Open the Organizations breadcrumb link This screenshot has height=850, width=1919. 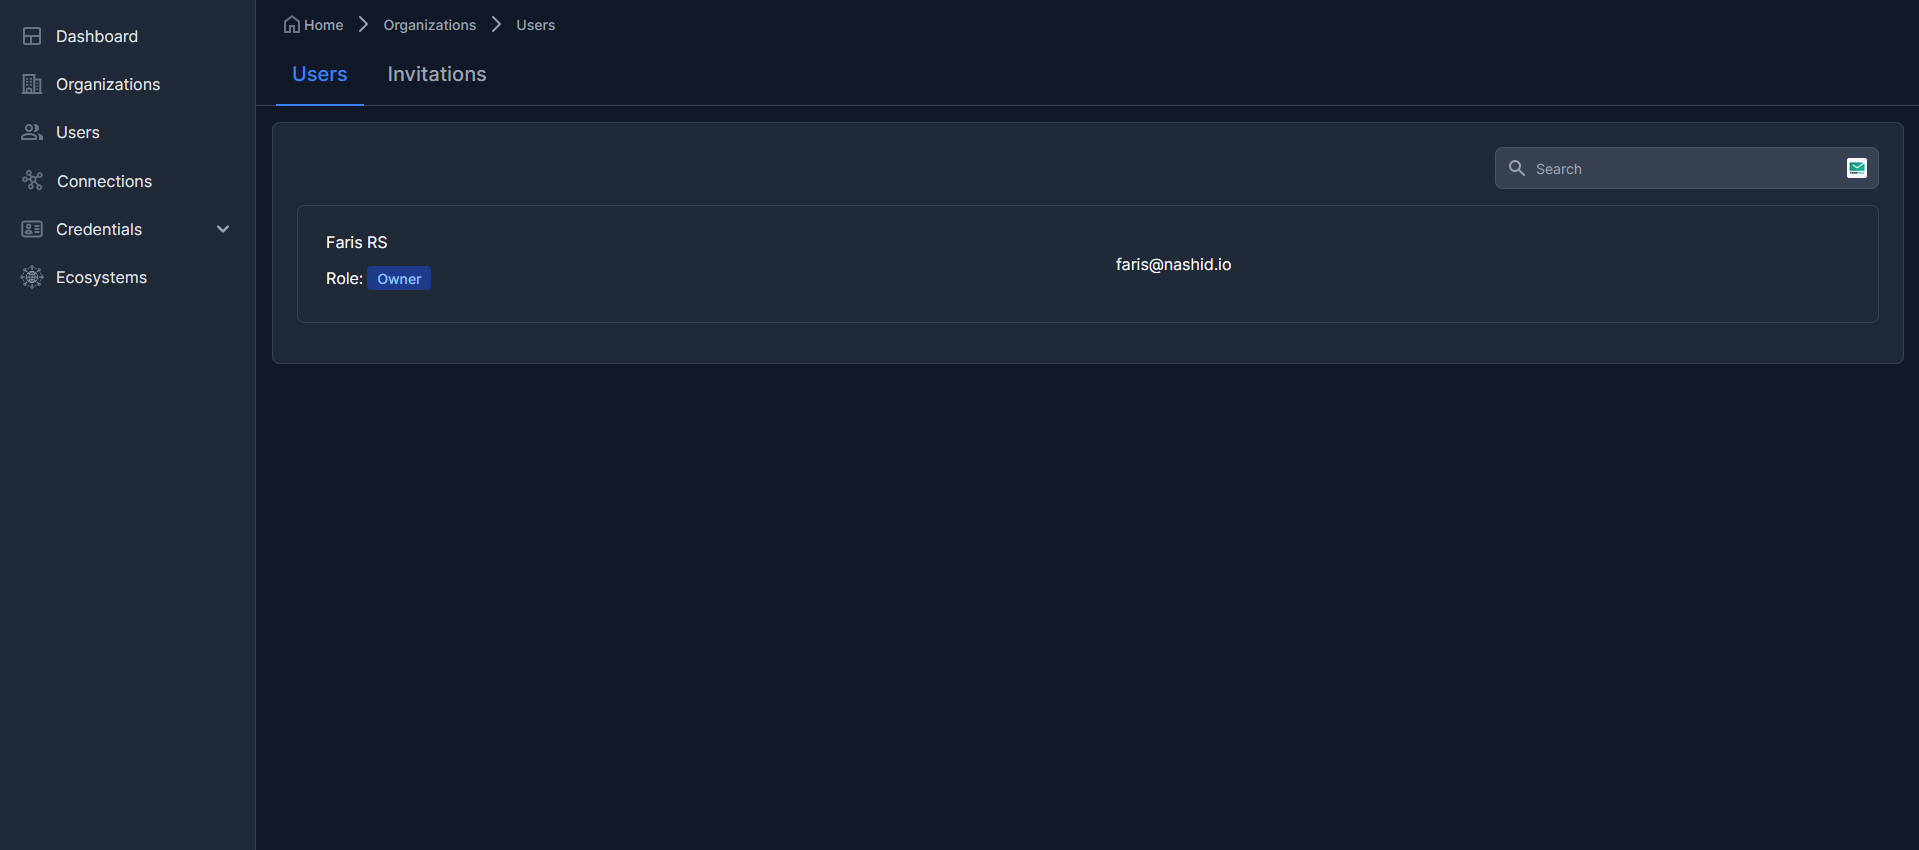point(430,25)
